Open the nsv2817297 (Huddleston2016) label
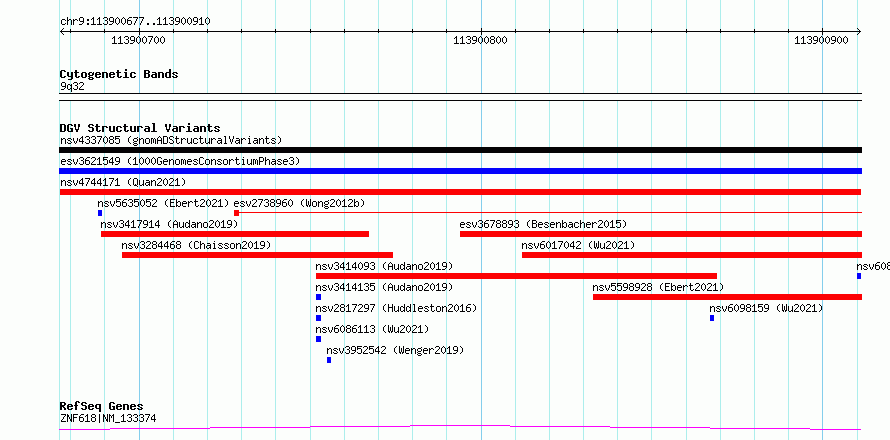 click(396, 308)
